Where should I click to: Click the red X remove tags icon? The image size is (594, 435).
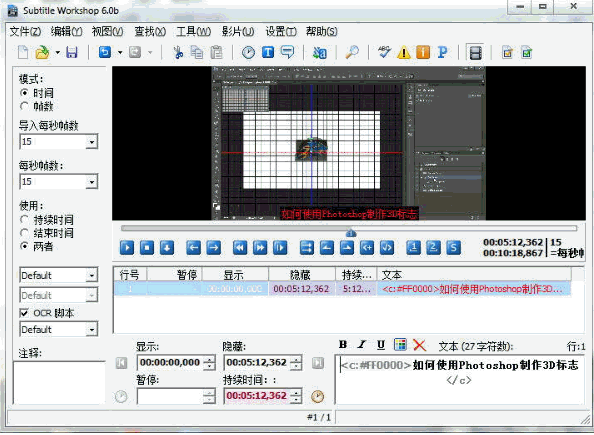[419, 345]
